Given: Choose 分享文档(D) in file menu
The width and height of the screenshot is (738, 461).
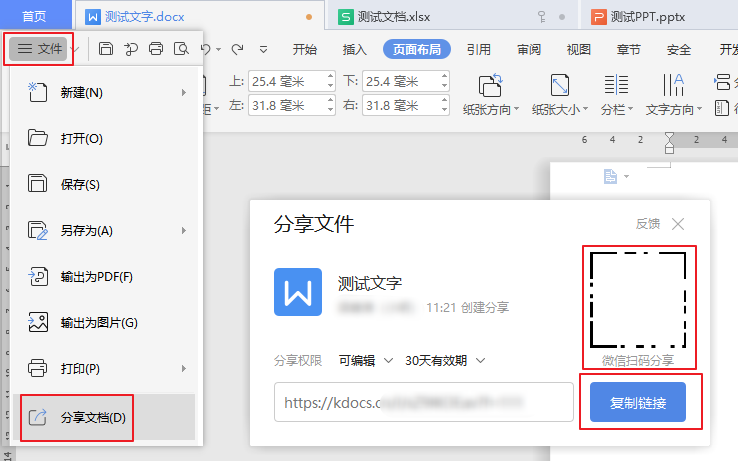Looking at the screenshot, I should click(x=104, y=417).
